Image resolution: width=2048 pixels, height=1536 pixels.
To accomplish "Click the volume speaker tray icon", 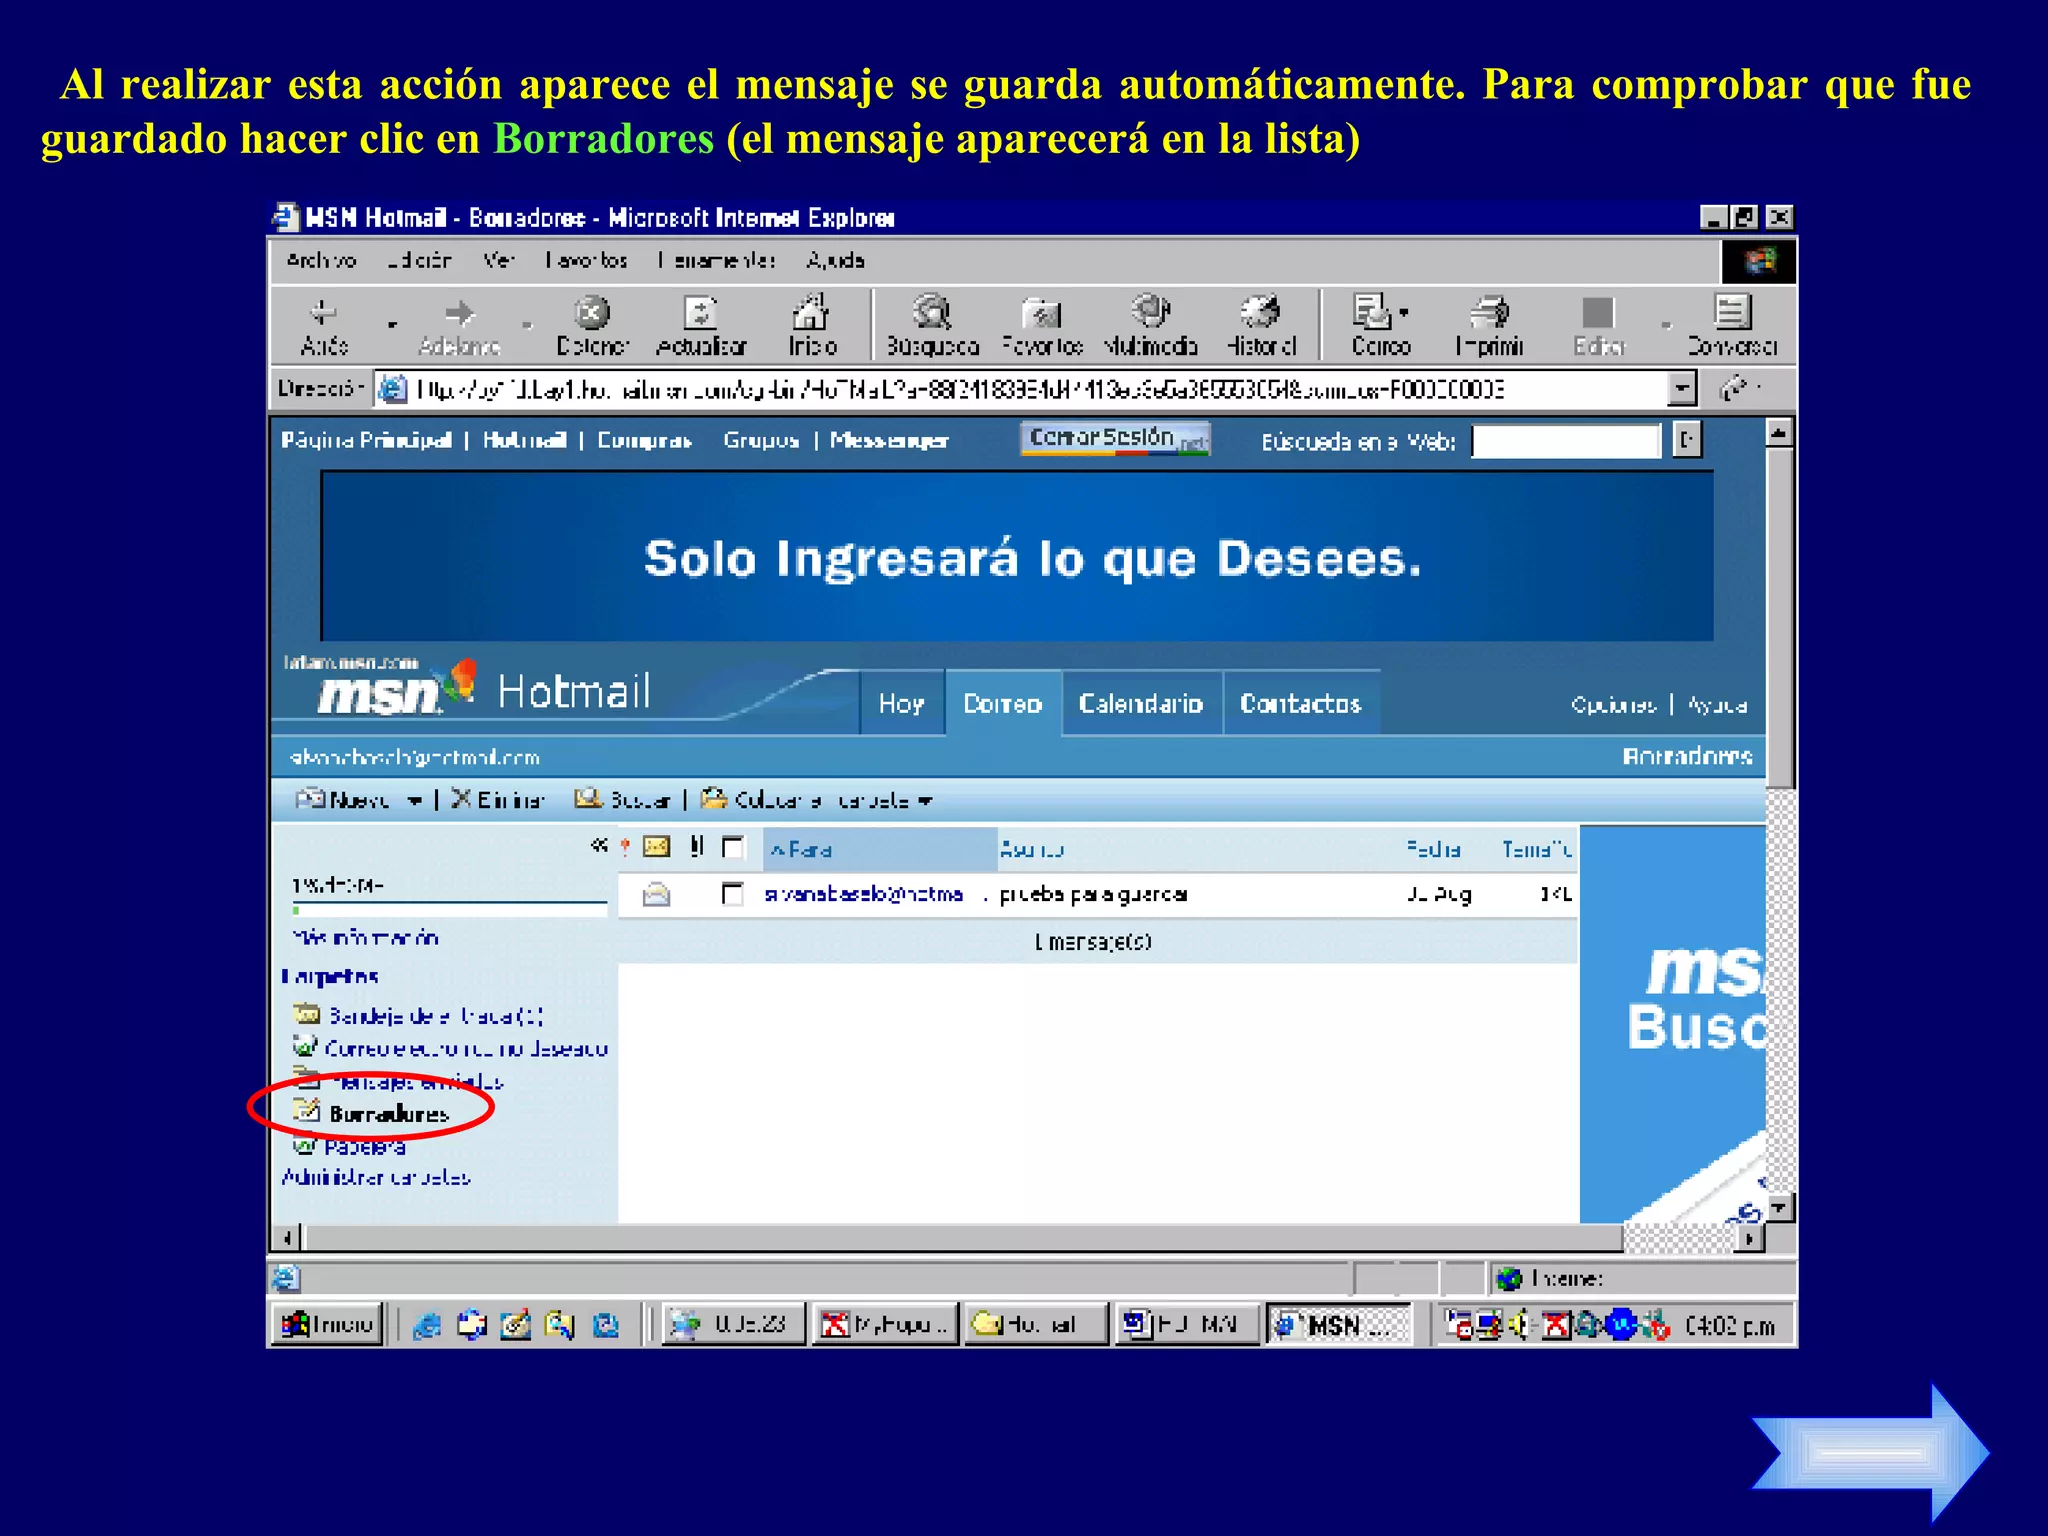I will [x=1520, y=1325].
